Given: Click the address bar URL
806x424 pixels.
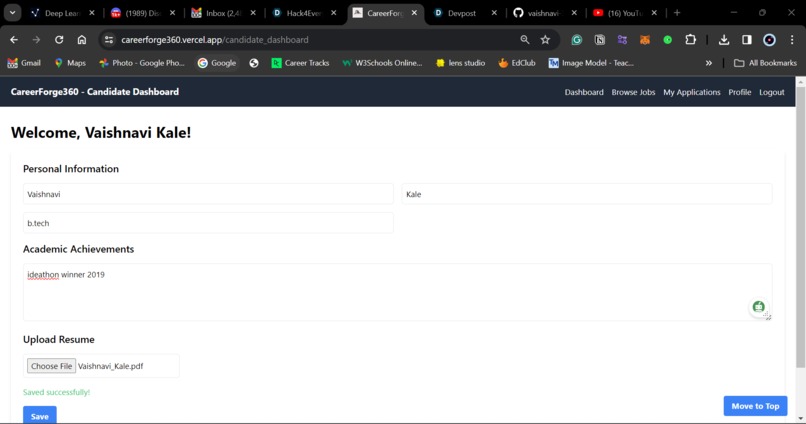Looking at the screenshot, I should (215, 40).
